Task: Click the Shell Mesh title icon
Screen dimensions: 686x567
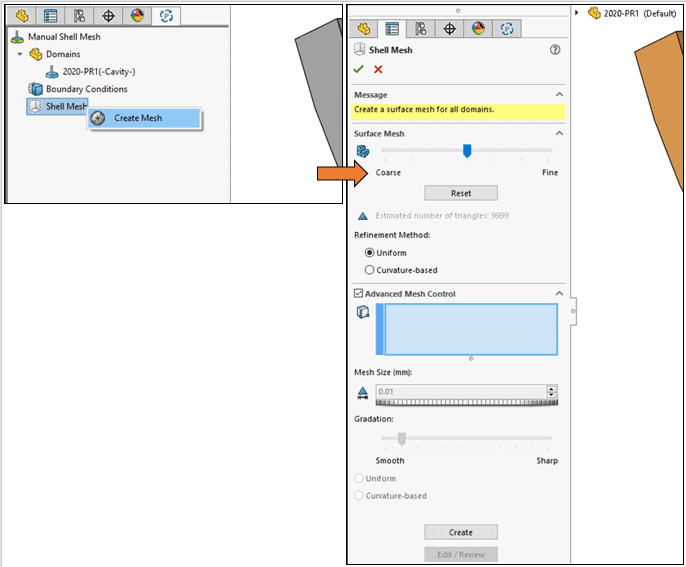Action: click(x=359, y=49)
